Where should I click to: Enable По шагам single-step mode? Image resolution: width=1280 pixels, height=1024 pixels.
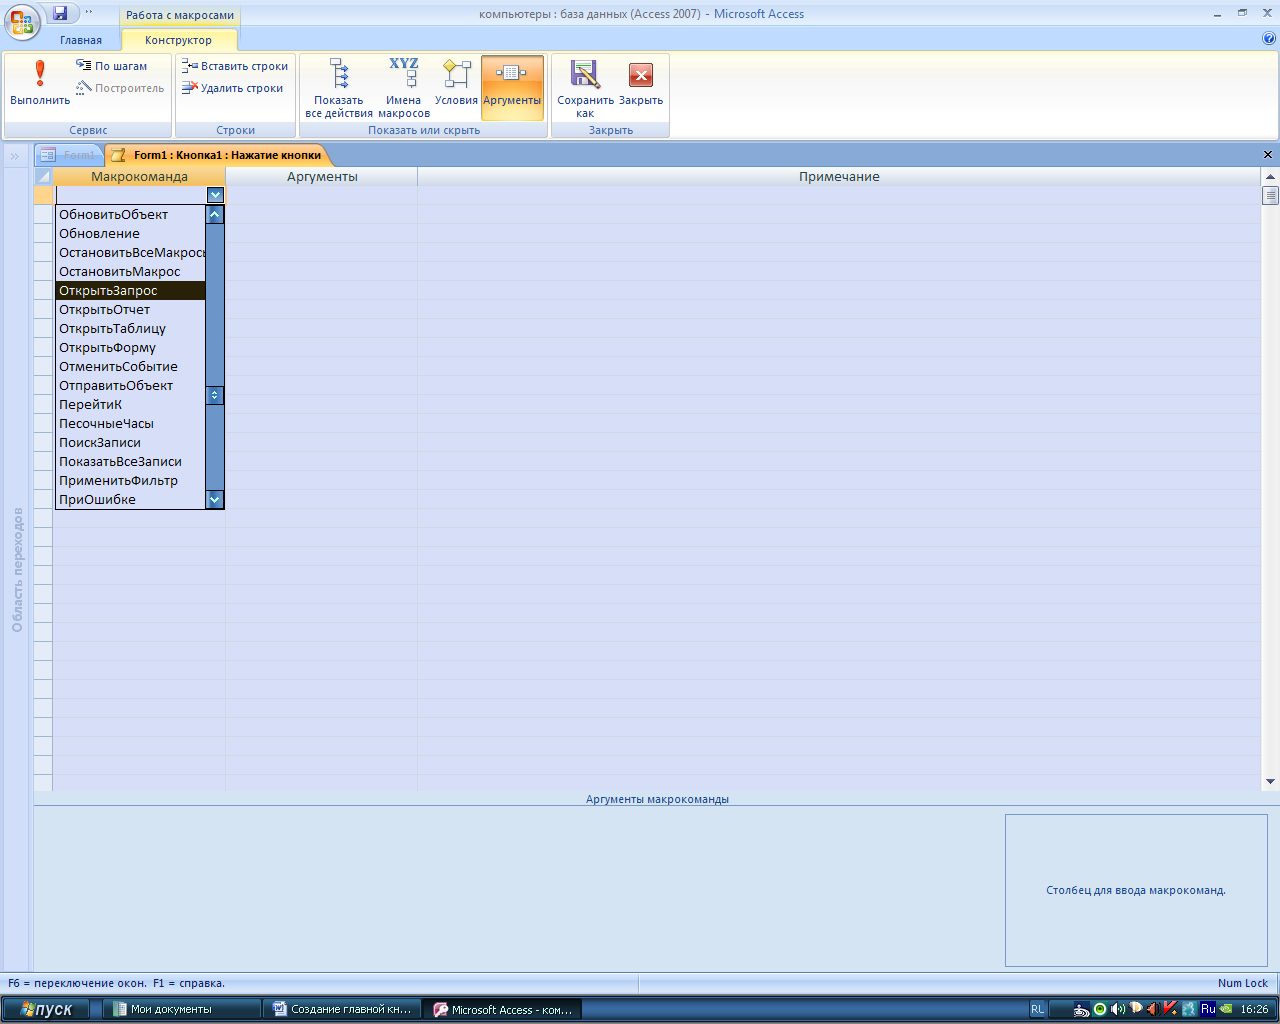(112, 66)
